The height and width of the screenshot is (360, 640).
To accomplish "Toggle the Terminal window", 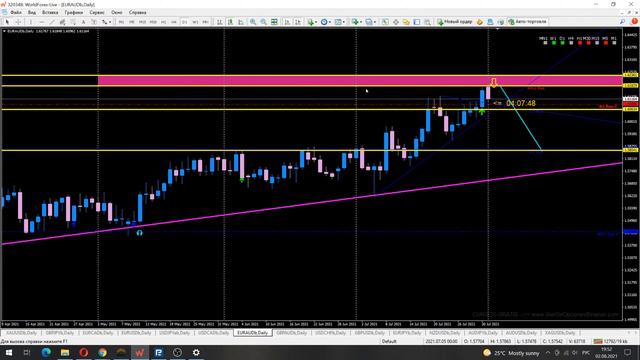I will click(417, 22).
